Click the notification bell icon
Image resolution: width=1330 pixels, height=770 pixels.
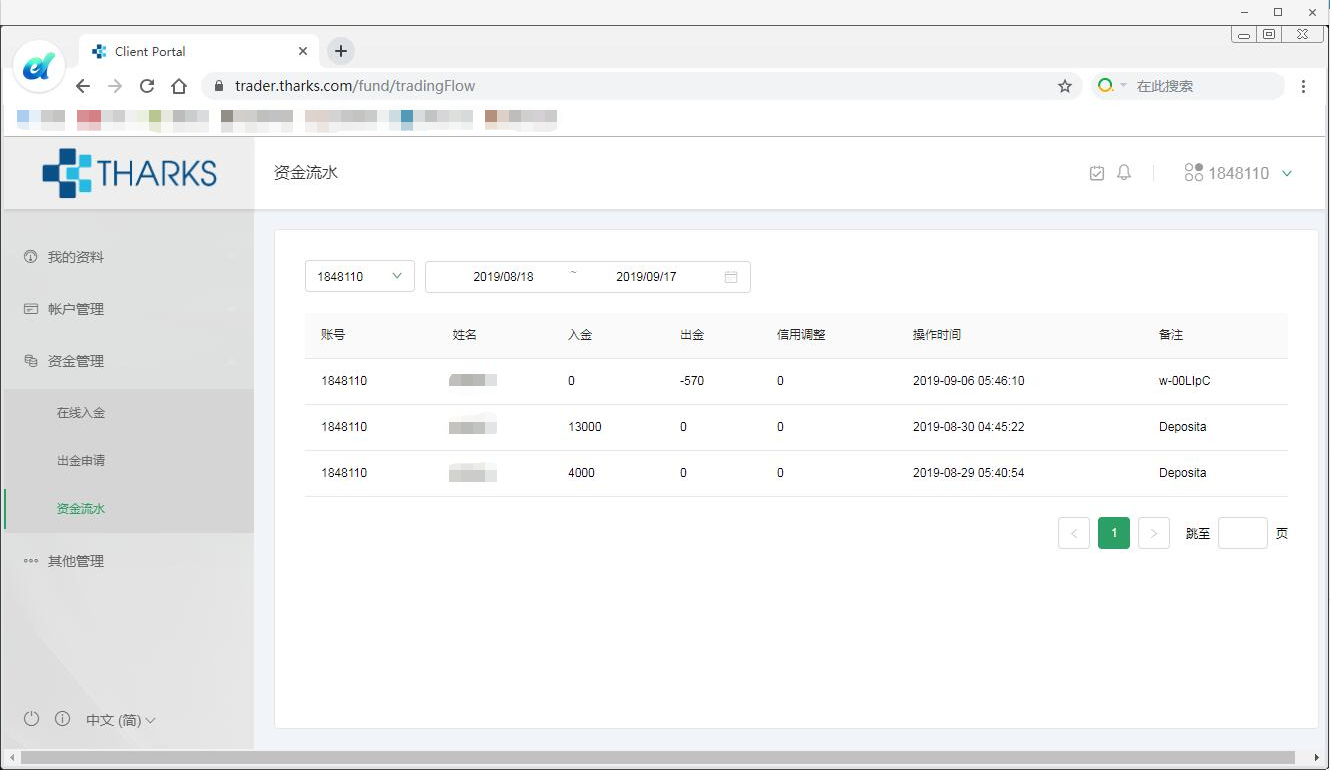tap(1124, 173)
